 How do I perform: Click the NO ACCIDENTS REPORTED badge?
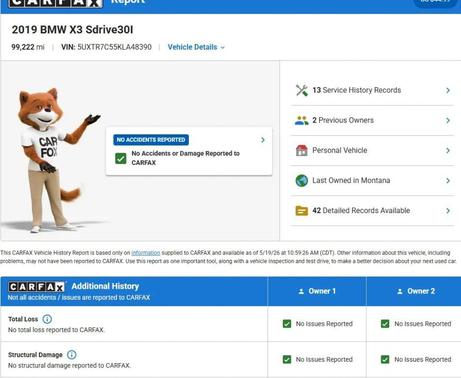[x=151, y=140]
